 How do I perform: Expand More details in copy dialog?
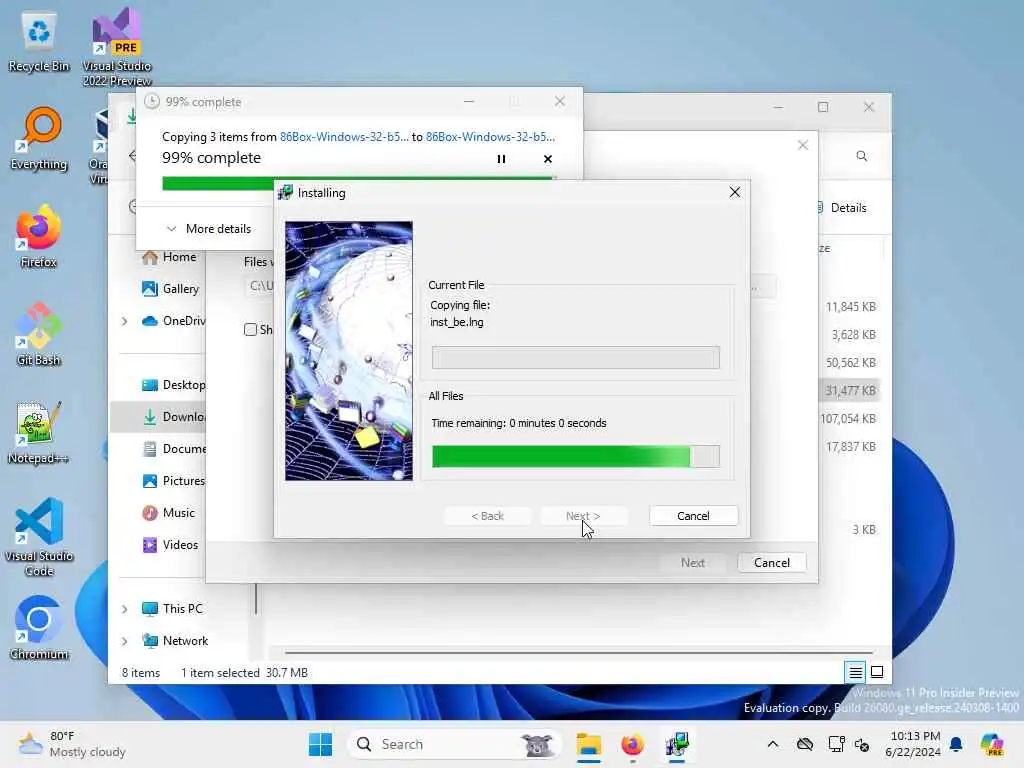point(209,229)
